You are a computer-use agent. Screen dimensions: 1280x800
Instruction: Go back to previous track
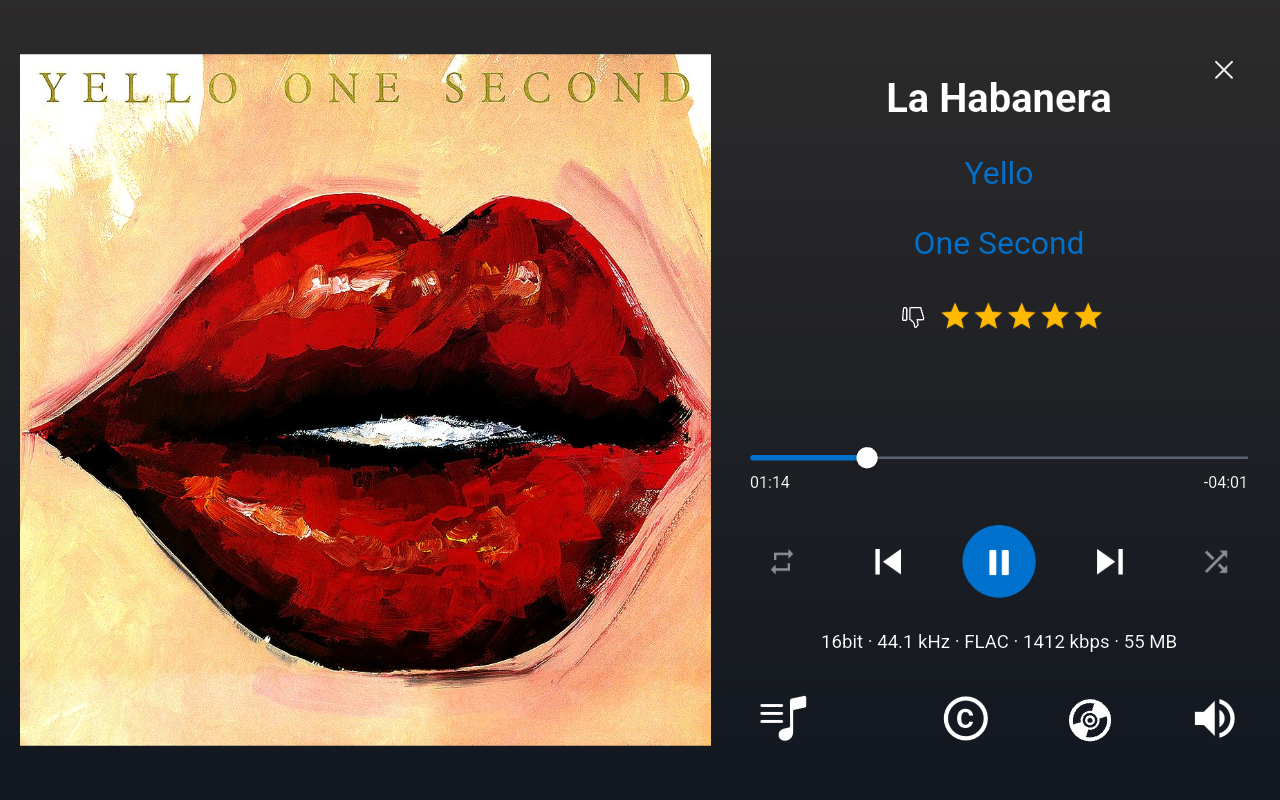[888, 562]
